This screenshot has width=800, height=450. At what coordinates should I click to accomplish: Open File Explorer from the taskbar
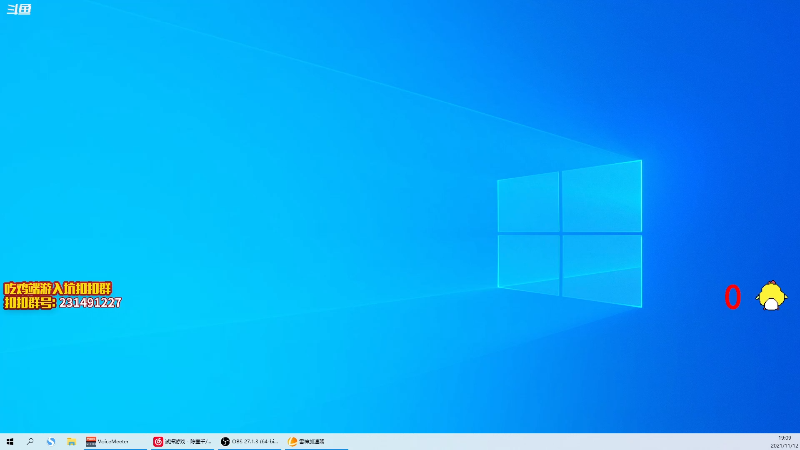[71, 442]
